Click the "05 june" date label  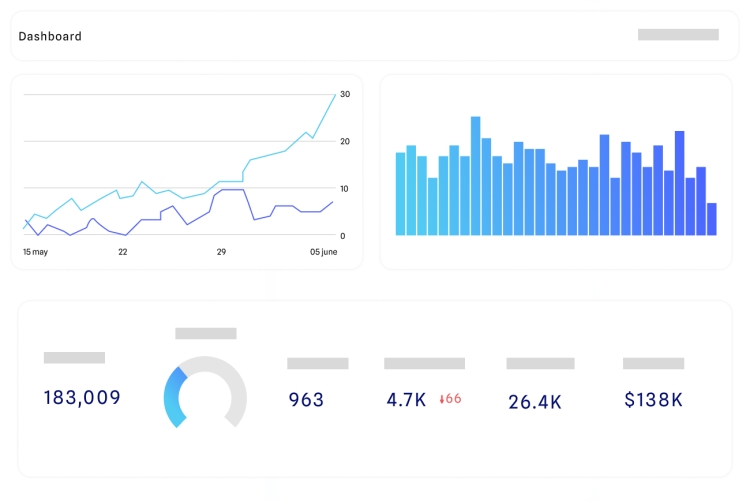pyautogui.click(x=323, y=252)
